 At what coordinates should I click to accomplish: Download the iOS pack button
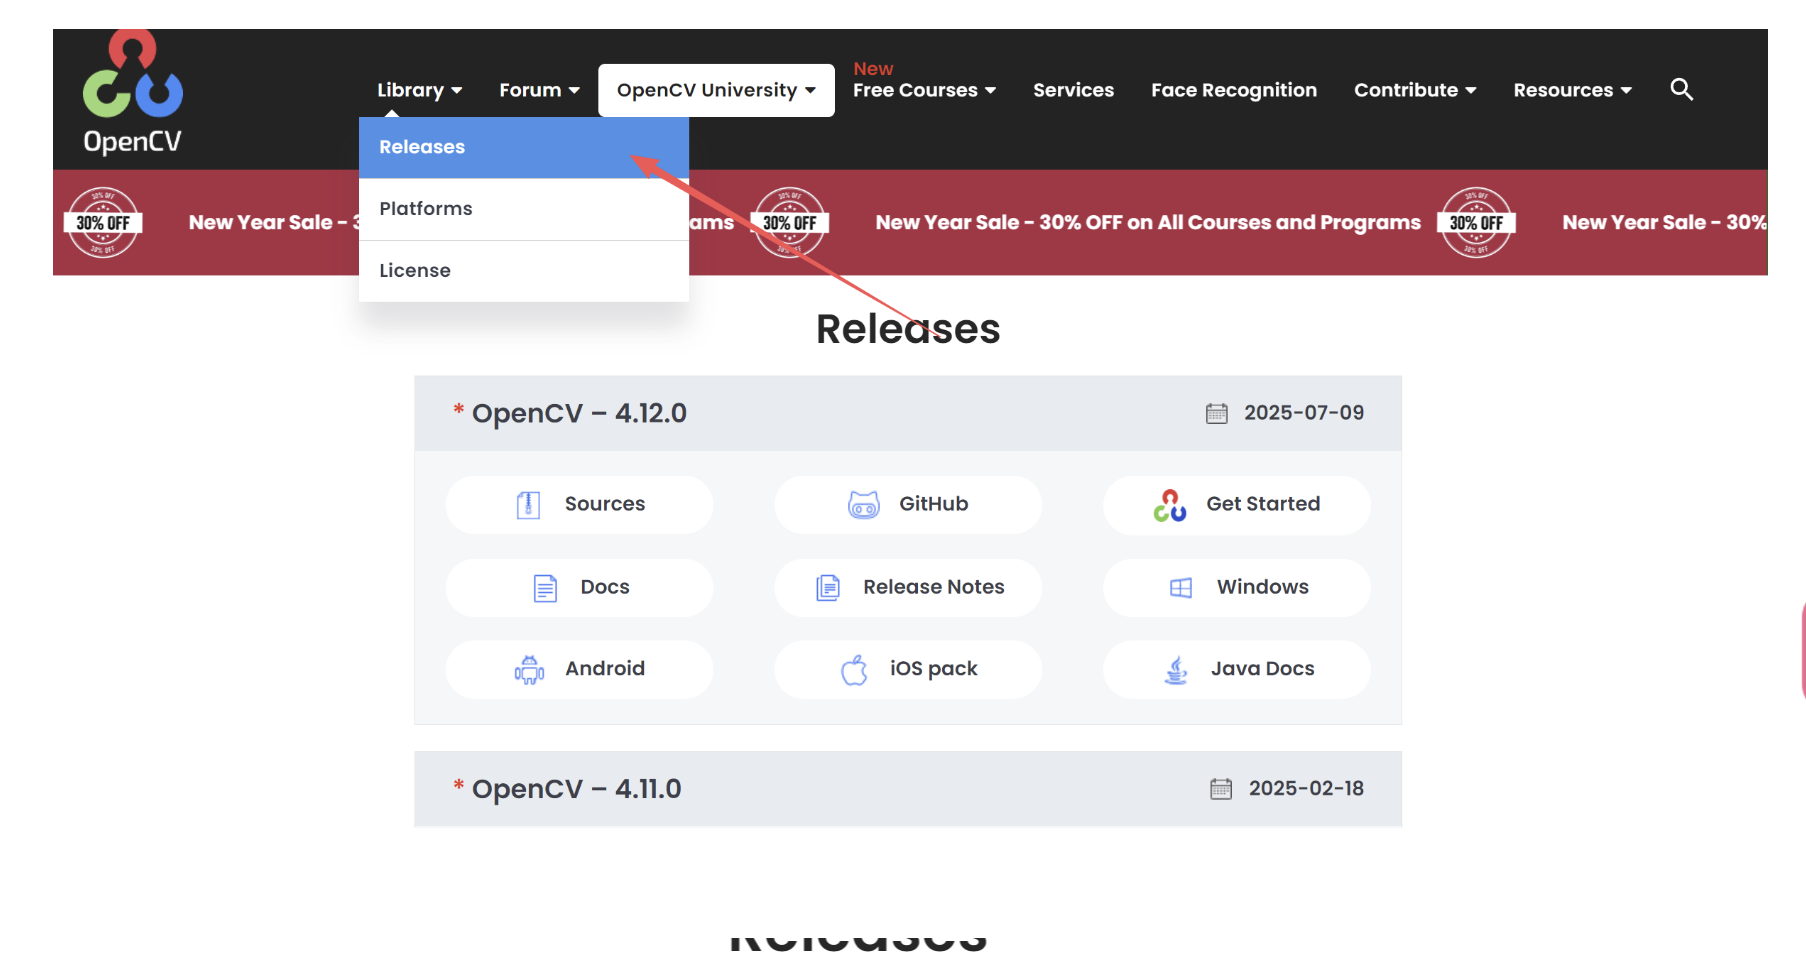coord(908,670)
